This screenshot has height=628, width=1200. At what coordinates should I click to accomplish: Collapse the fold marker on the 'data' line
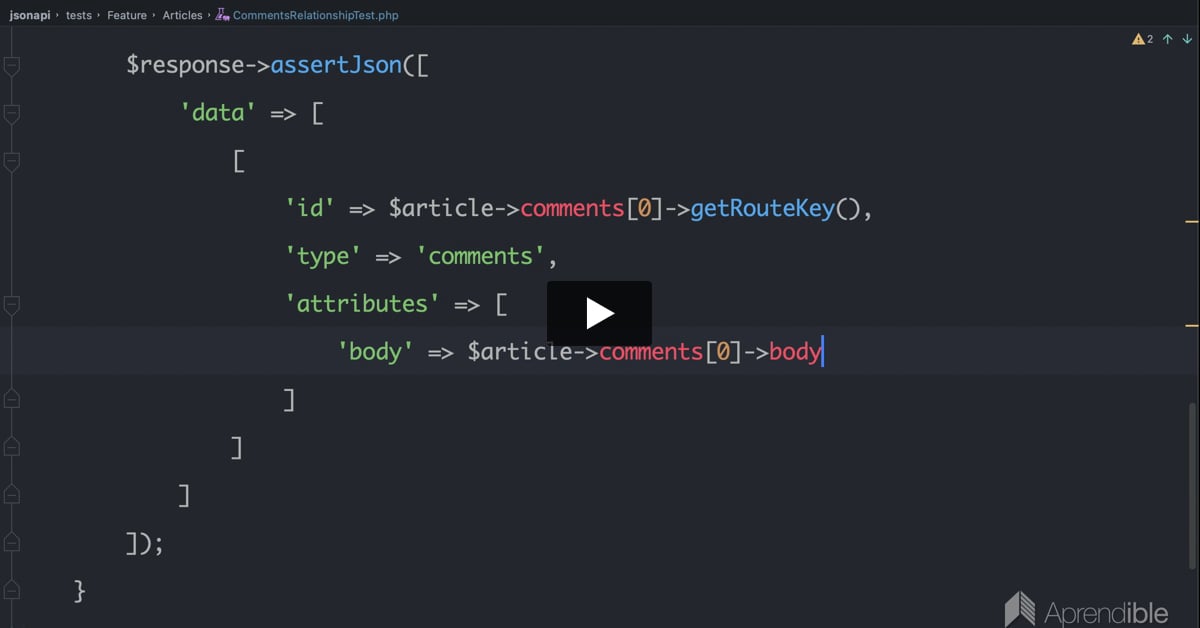click(x=12, y=114)
